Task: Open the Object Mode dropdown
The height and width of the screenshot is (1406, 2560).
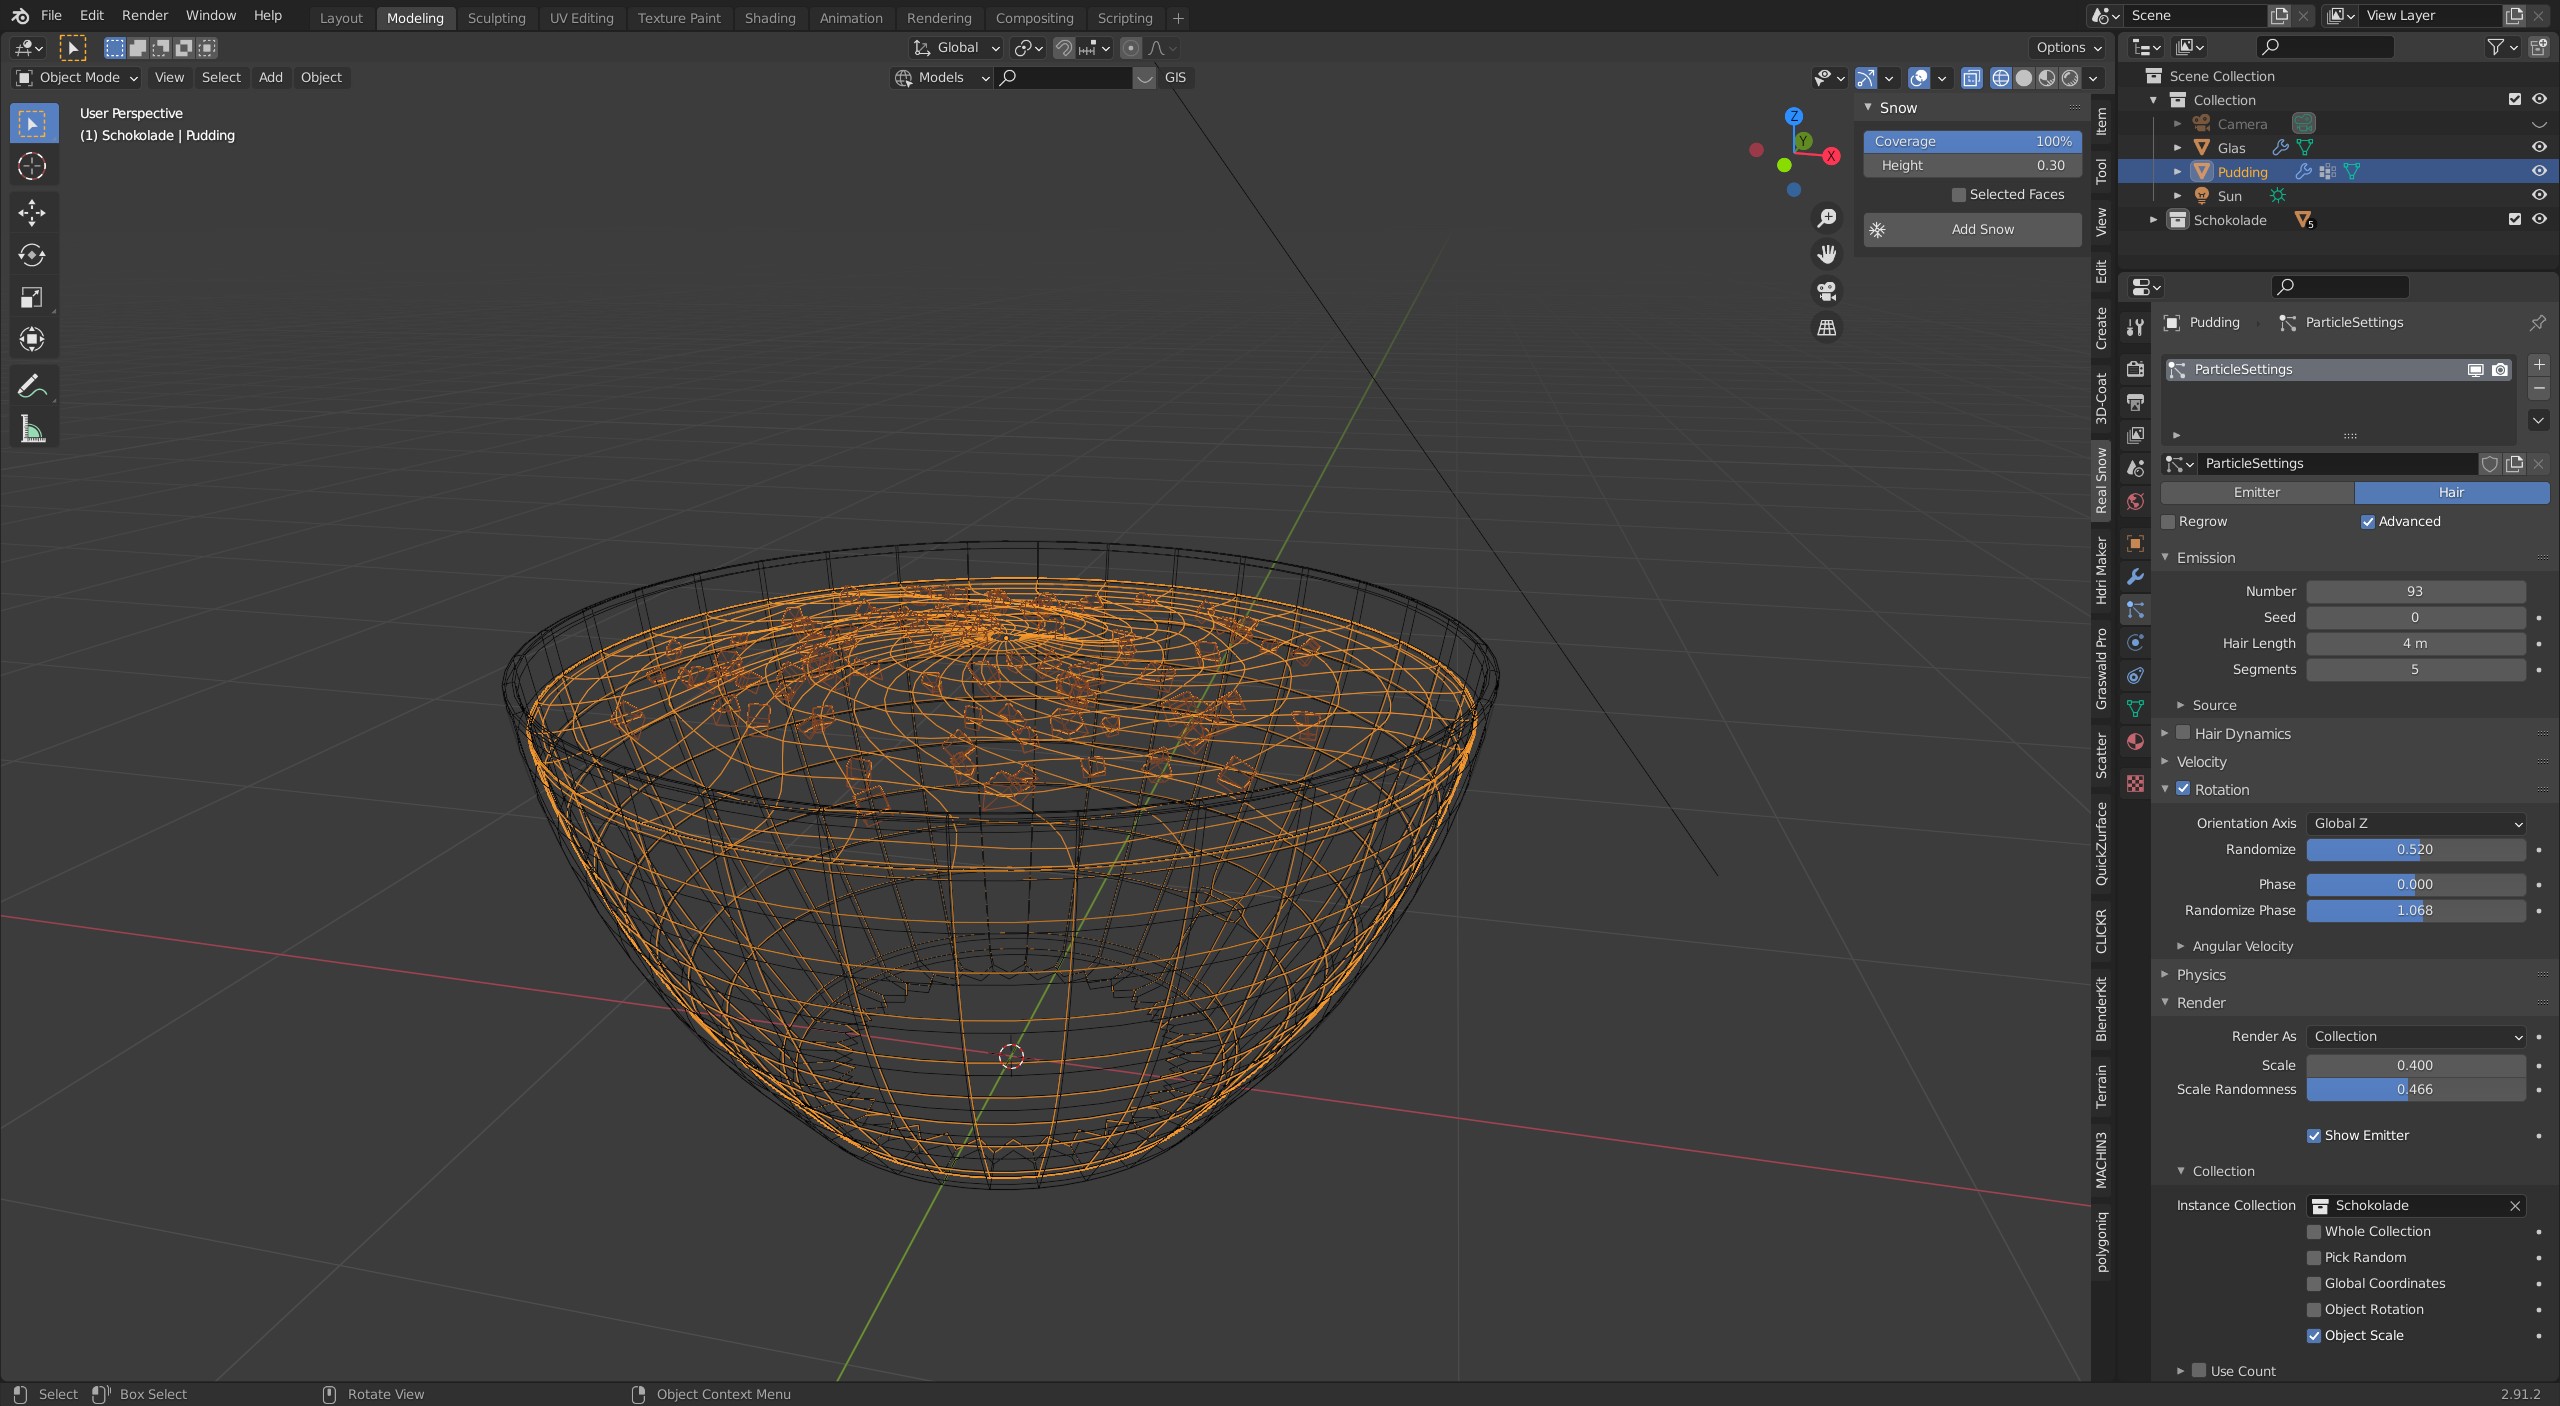Action: click(x=77, y=77)
